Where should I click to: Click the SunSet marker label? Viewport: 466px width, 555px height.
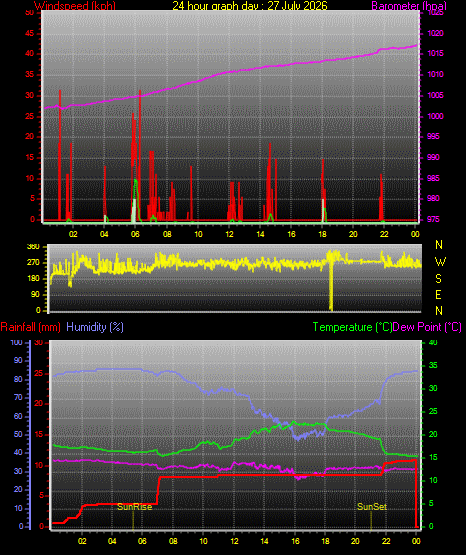point(372,507)
